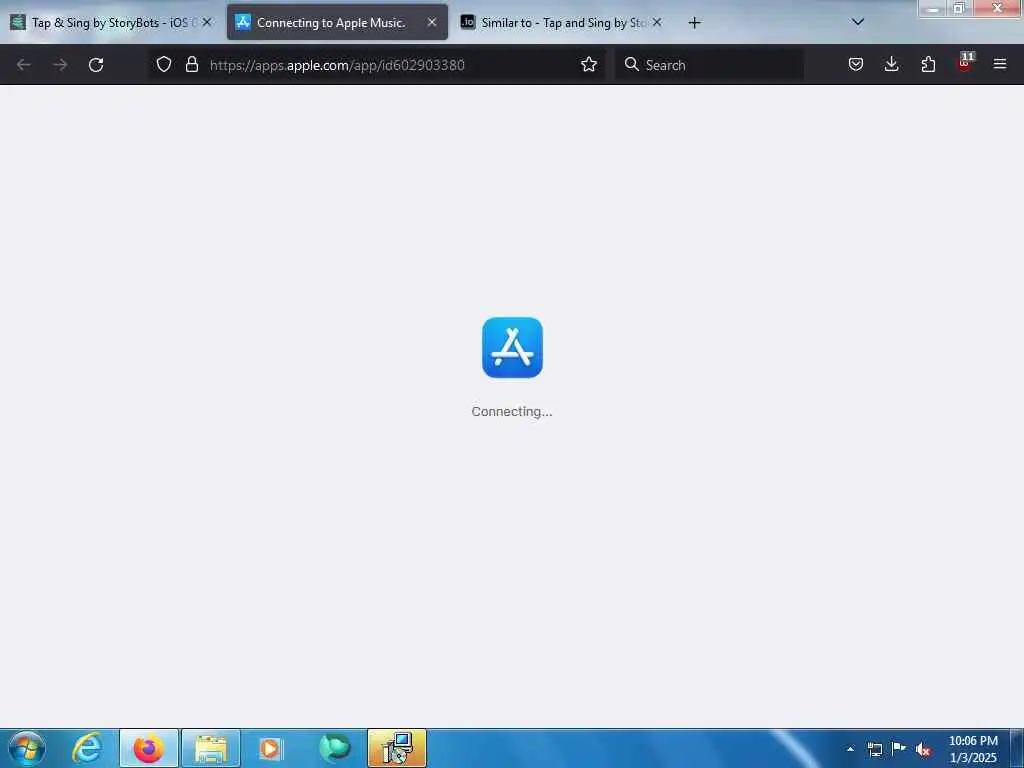
Task: Open the Firefox hamburger menu
Action: click(999, 64)
